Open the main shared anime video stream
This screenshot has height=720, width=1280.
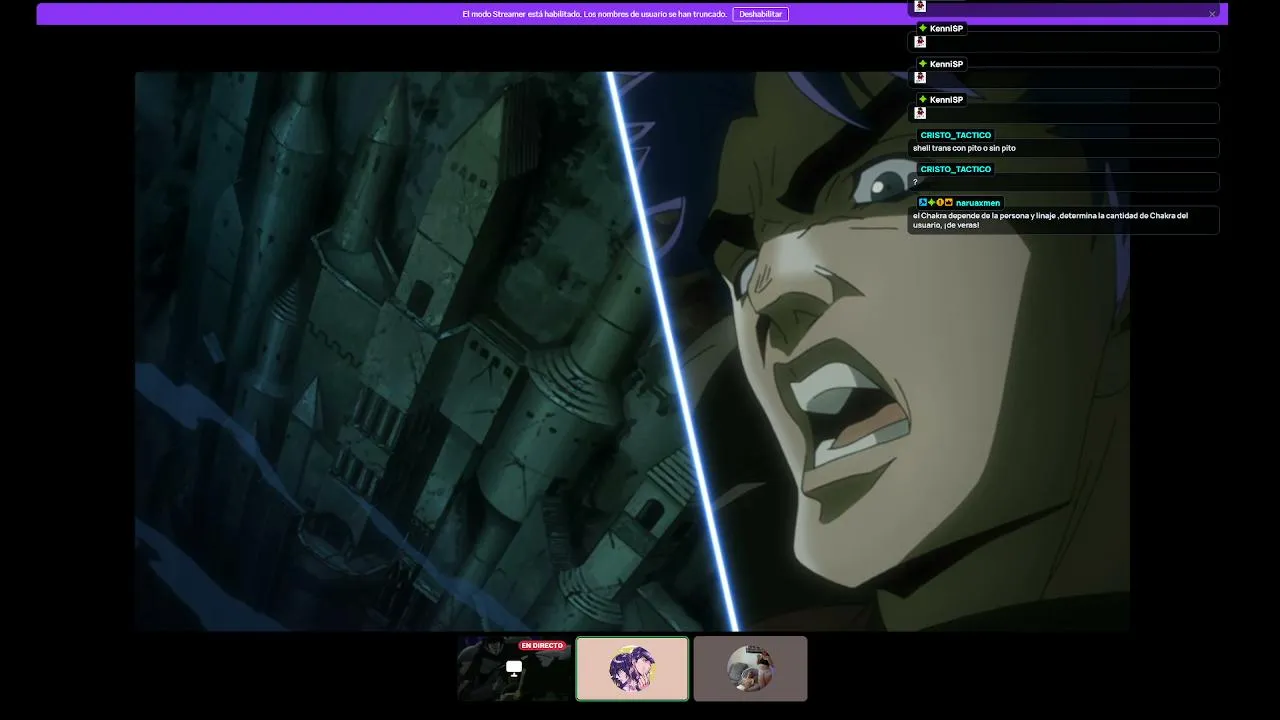point(632,351)
